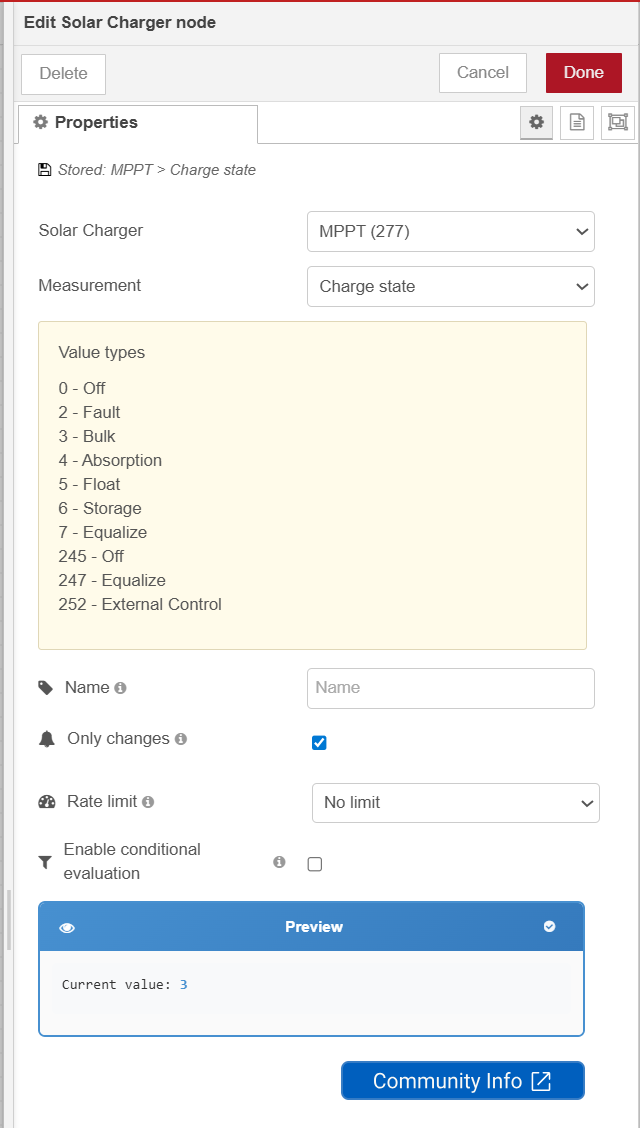Open the Measurement Charge state dropdown
The height and width of the screenshot is (1128, 640).
click(451, 286)
